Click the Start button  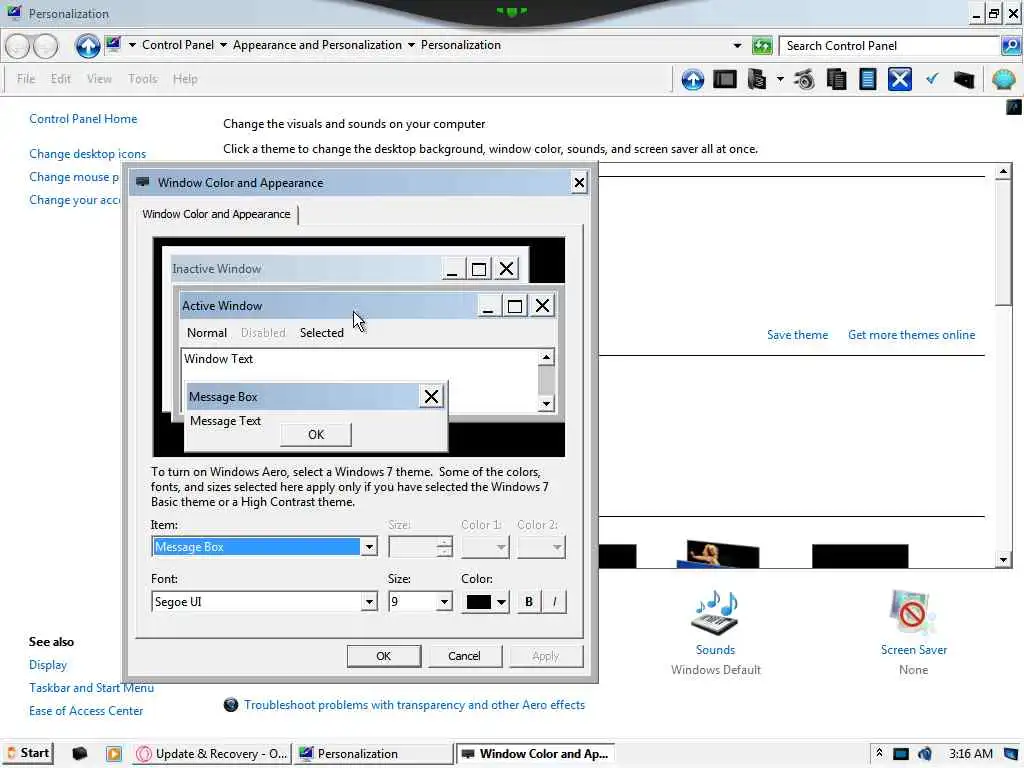pos(28,753)
